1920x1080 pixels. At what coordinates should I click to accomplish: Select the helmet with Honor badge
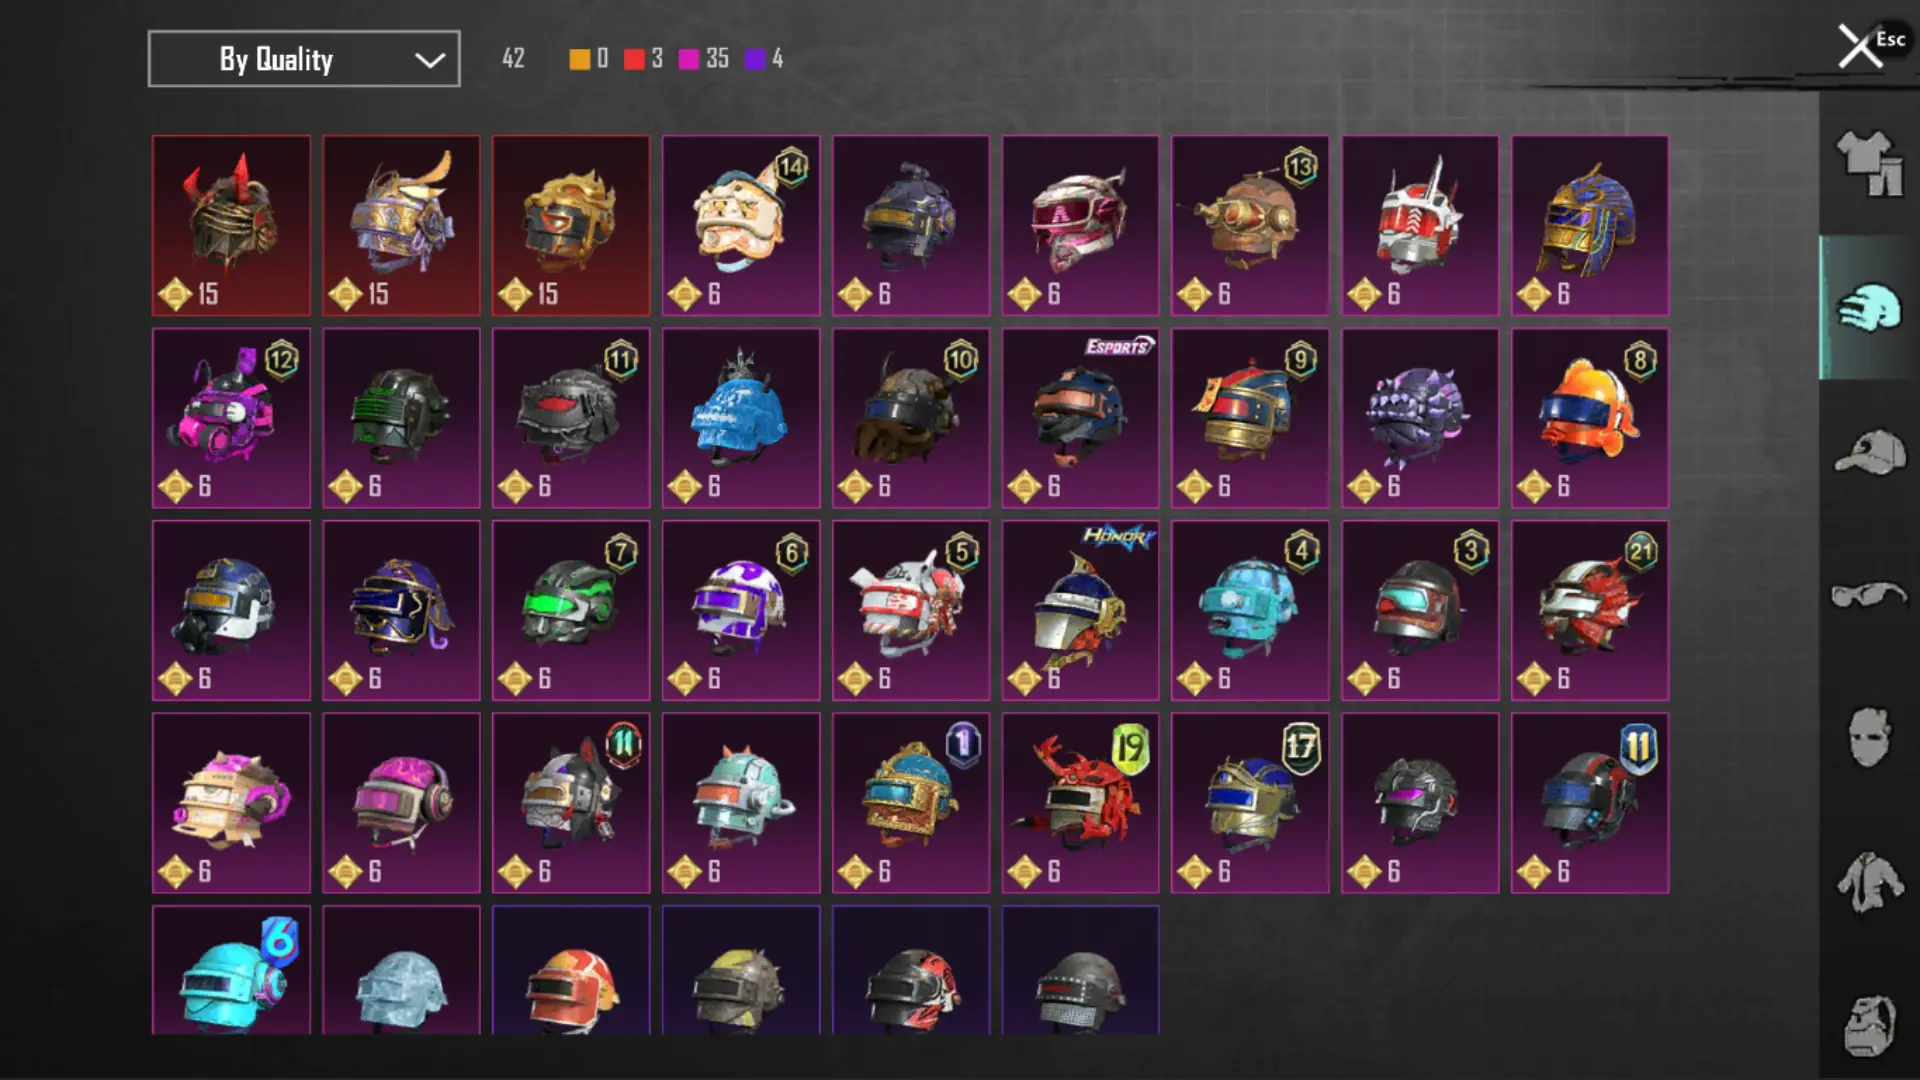(x=1080, y=610)
